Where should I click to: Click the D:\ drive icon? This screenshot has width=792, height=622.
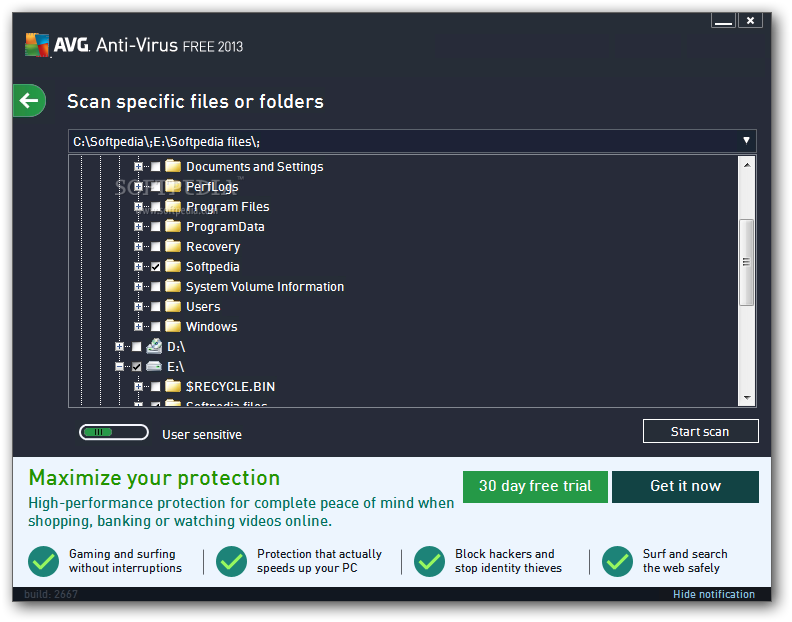point(154,346)
